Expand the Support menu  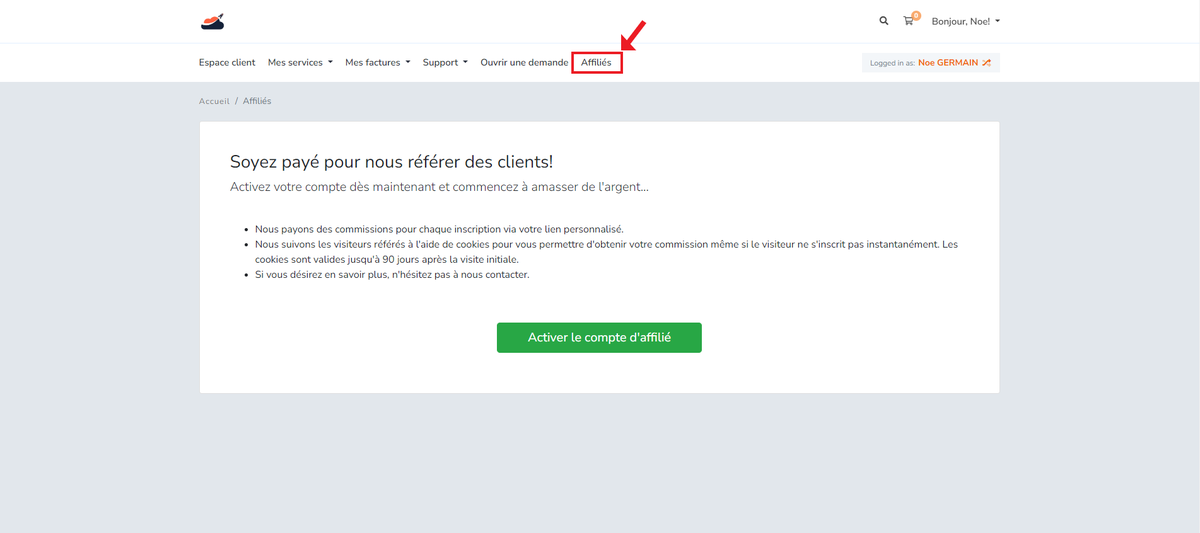445,62
